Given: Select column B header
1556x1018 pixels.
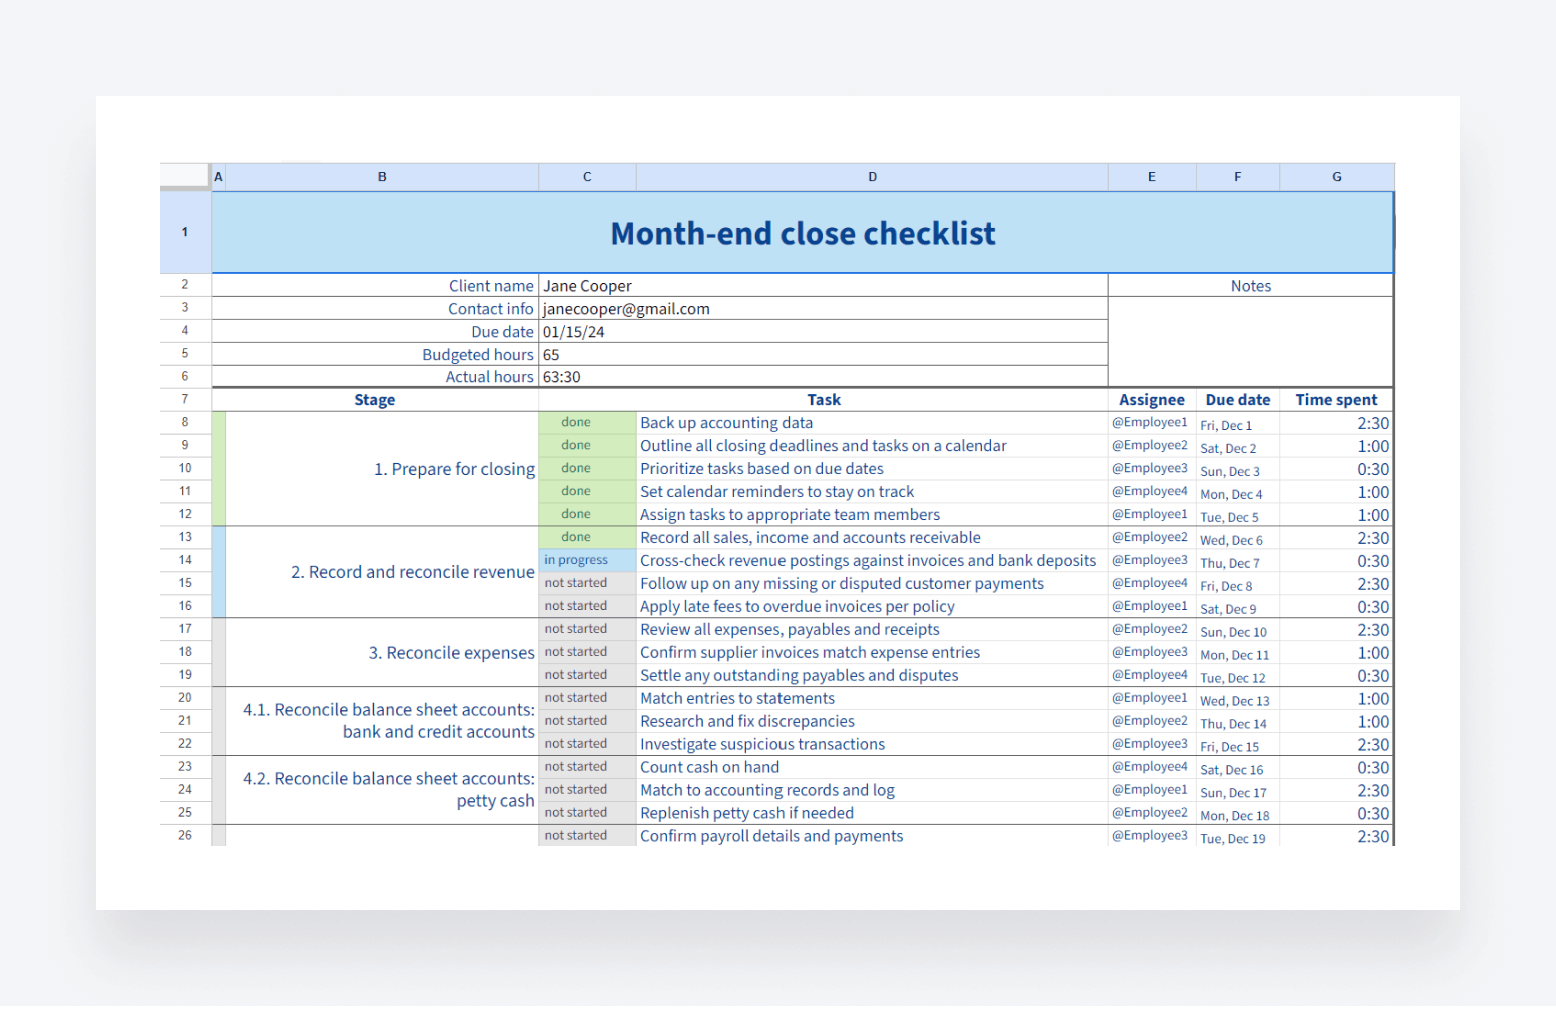Looking at the screenshot, I should click(382, 177).
